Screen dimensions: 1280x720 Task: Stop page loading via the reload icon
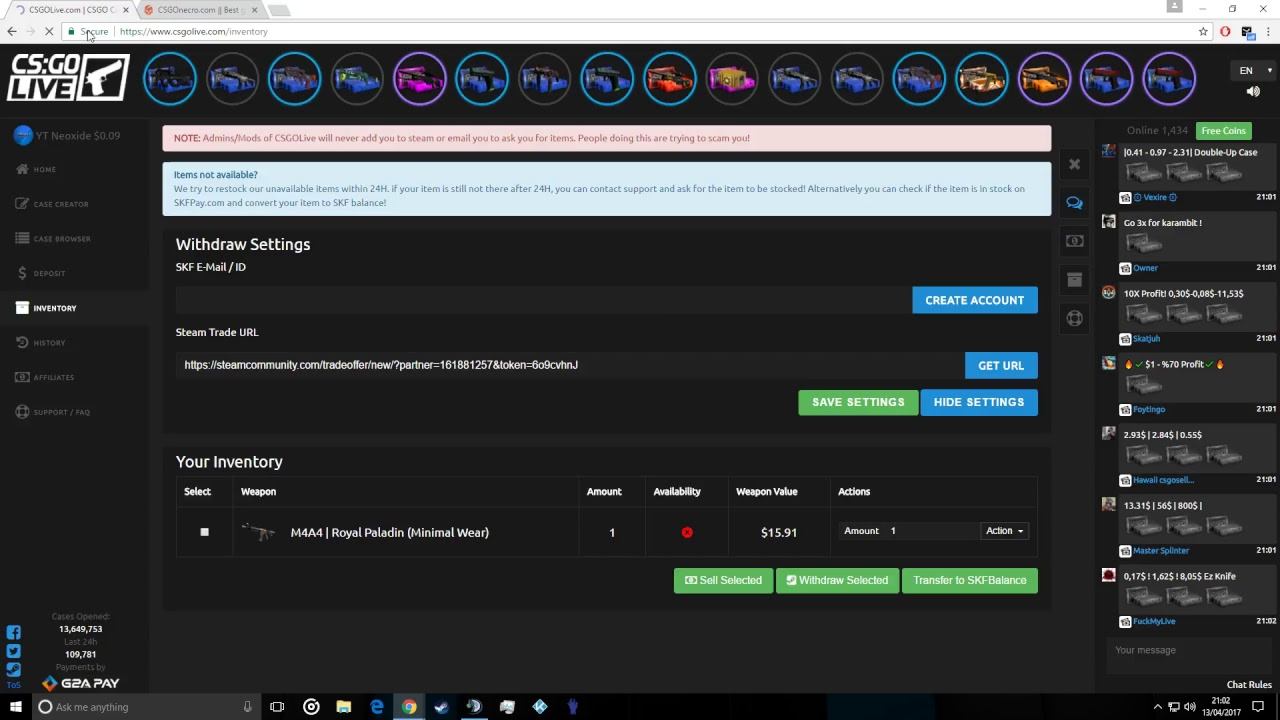50,32
